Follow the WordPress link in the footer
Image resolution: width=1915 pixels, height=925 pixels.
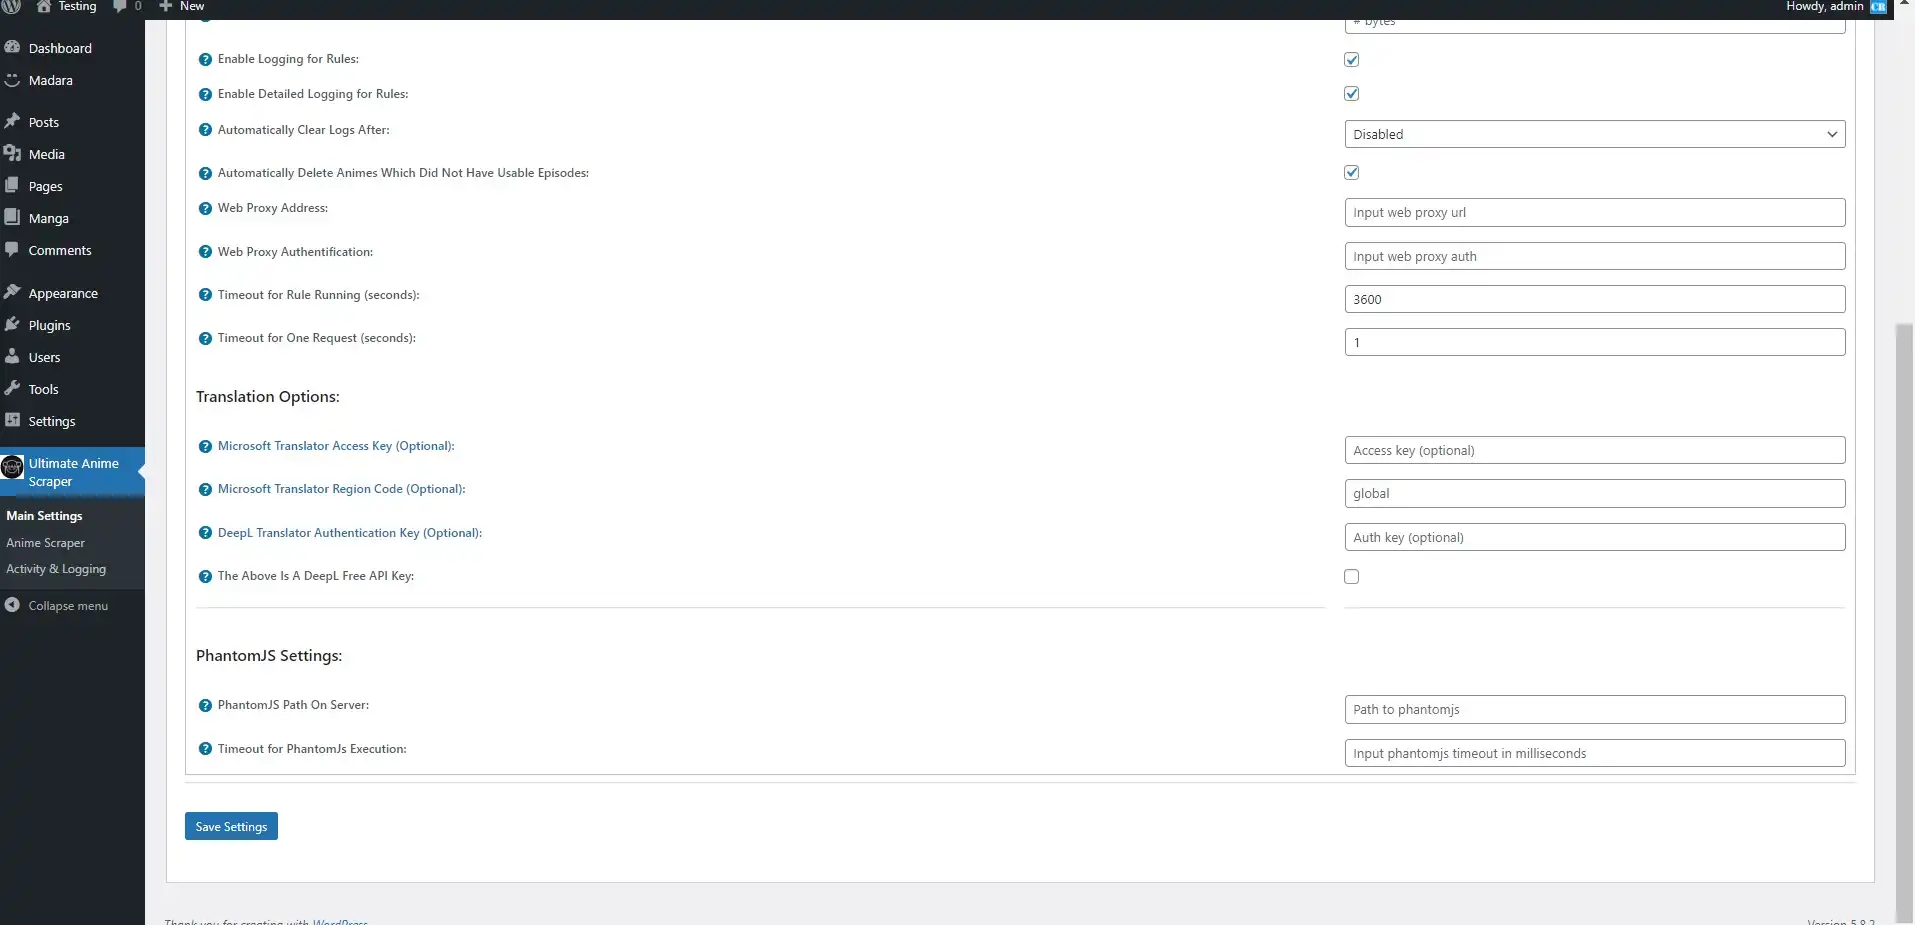point(340,921)
